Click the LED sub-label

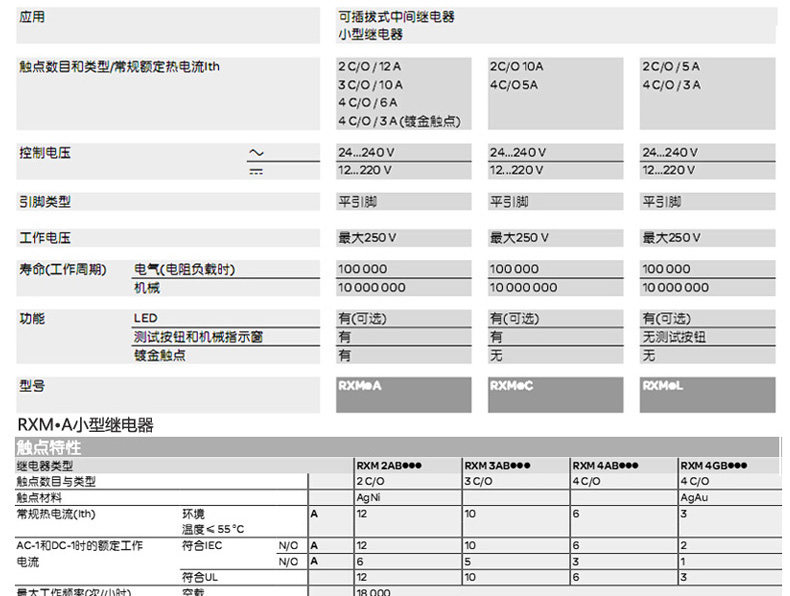(146, 318)
